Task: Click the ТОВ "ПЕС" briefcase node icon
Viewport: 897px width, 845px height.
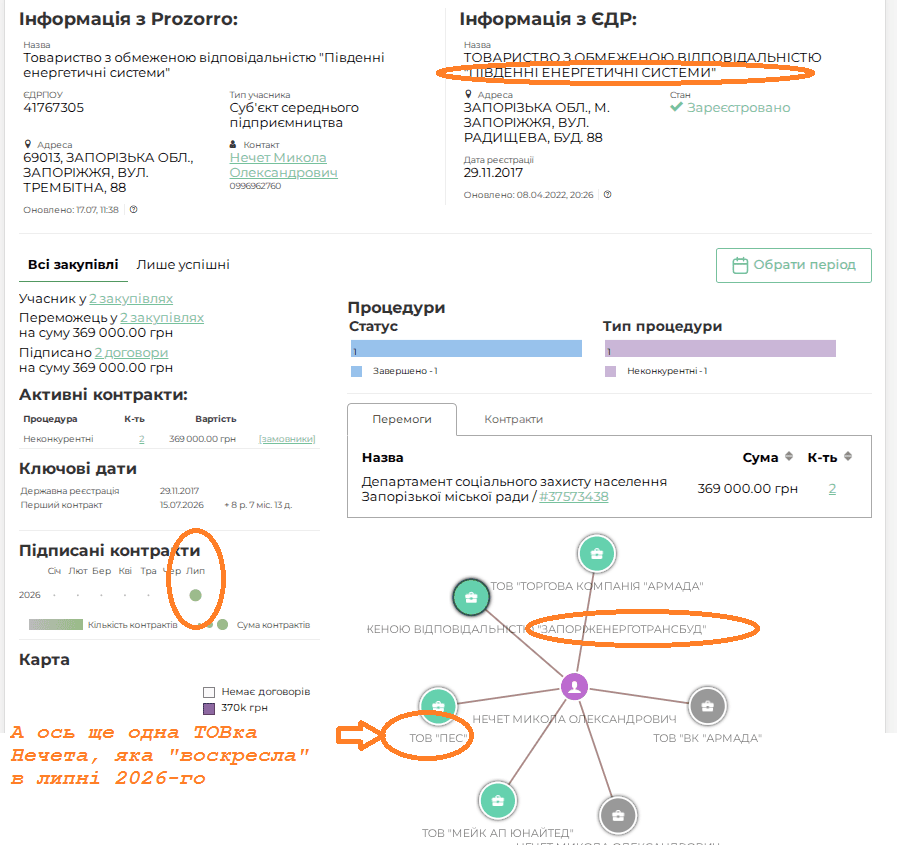Action: tap(438, 705)
